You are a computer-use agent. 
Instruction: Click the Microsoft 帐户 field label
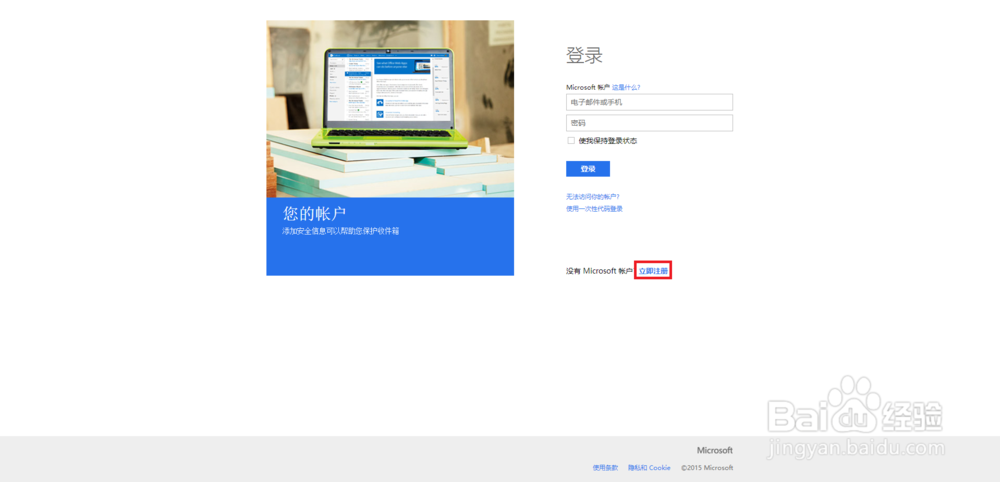[x=588, y=87]
